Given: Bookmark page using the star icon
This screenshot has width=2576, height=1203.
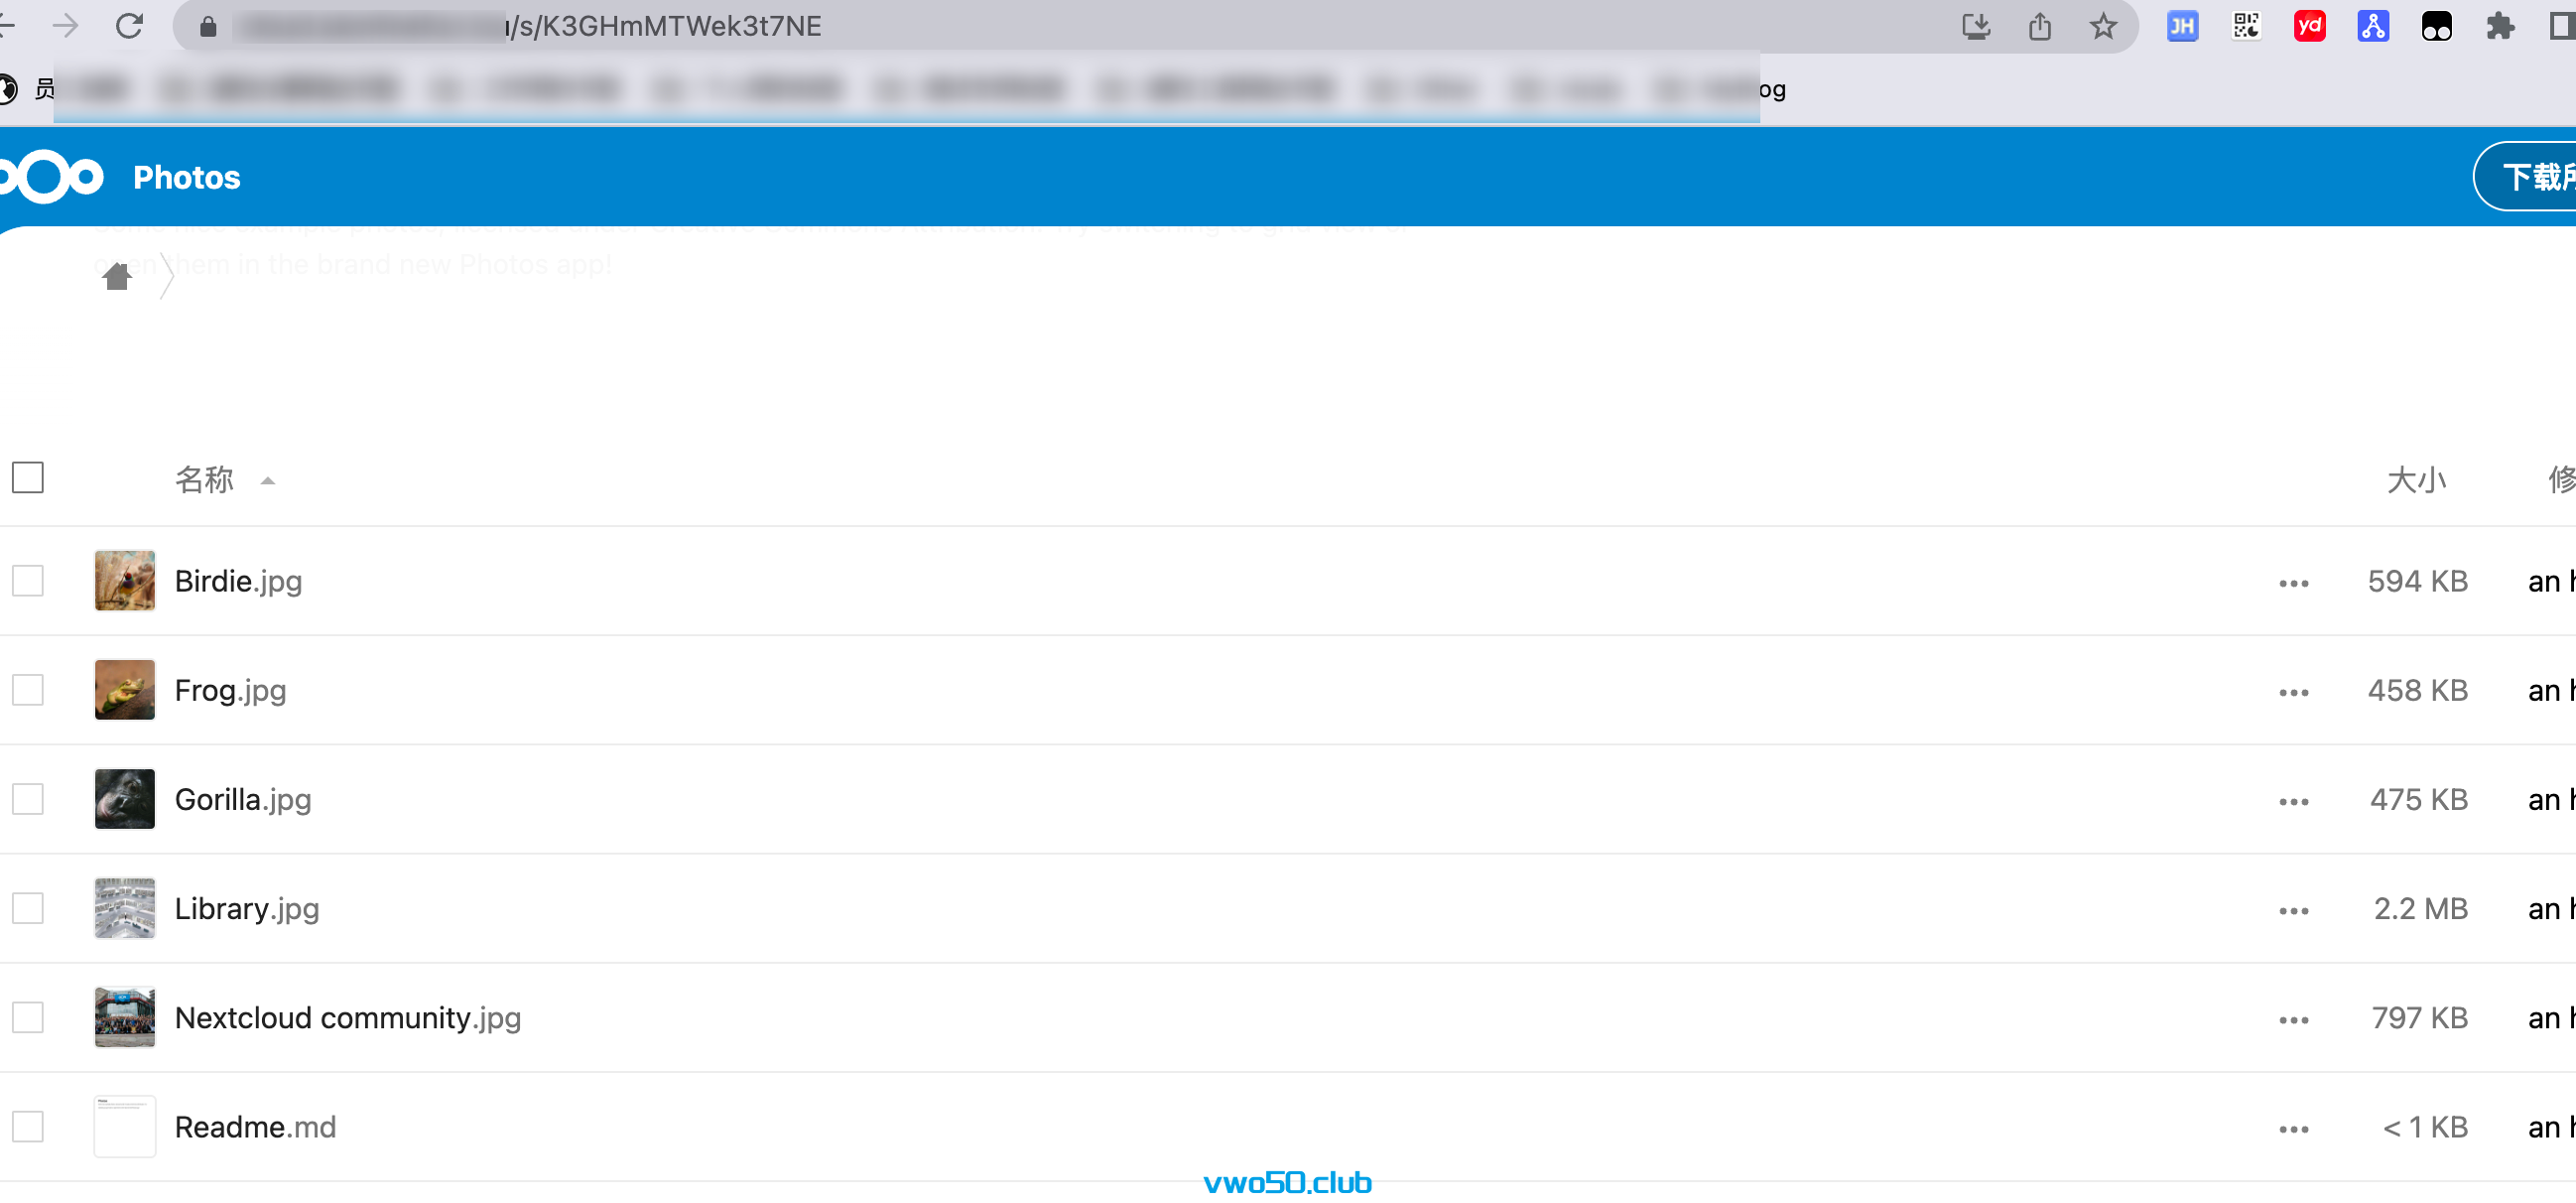Looking at the screenshot, I should (x=2103, y=26).
